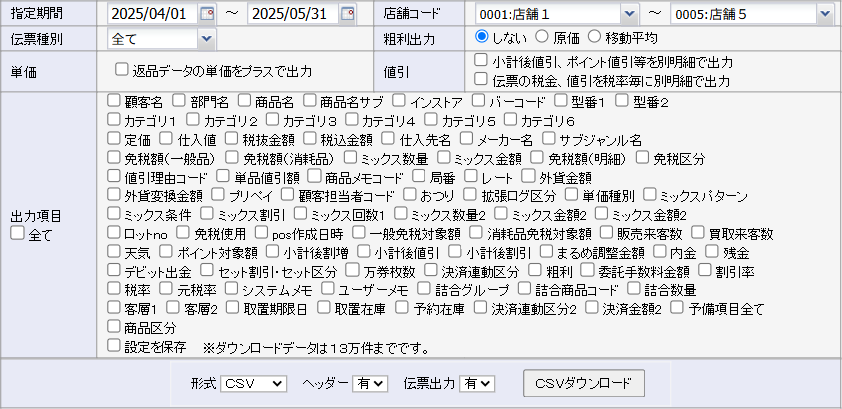This screenshot has height=409, width=842.
Task: Tick the 予備項目全て checkbox
Action: [x=677, y=308]
